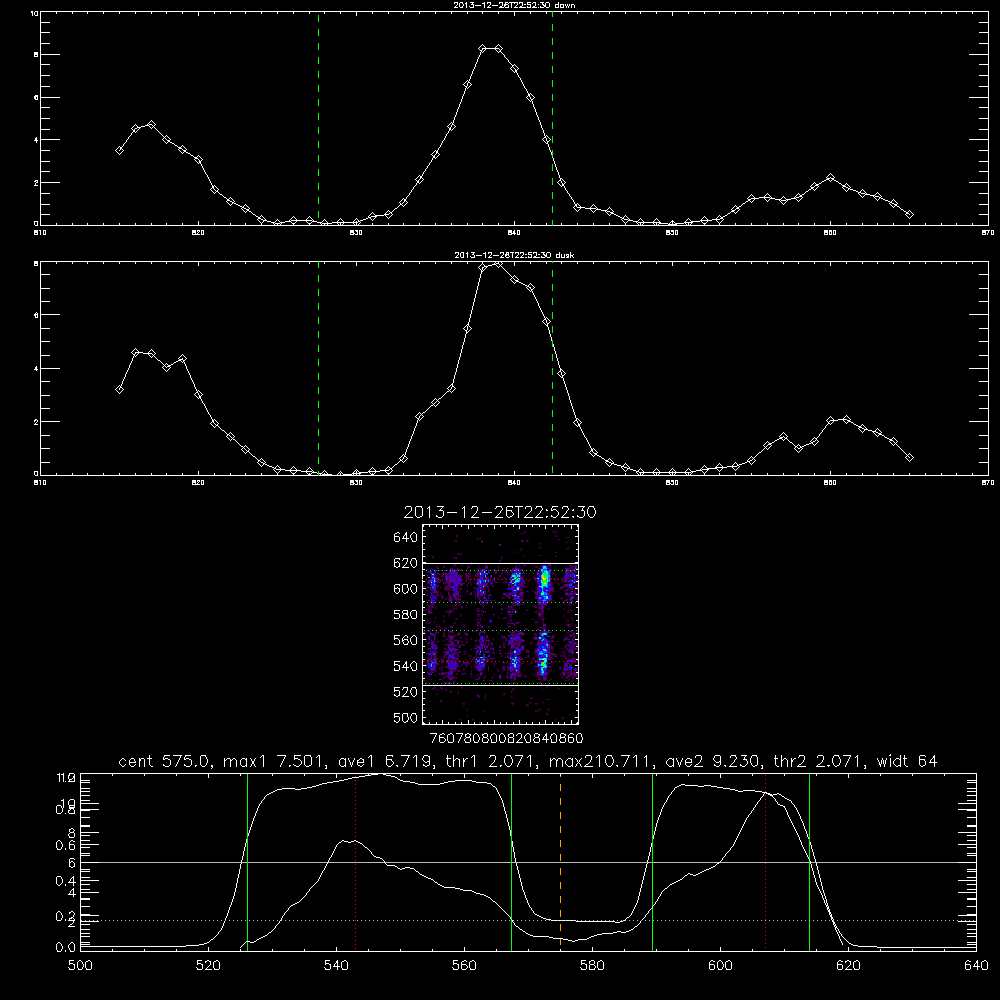Image resolution: width=1000 pixels, height=1000 pixels.
Task: Click the white horizontal line at 6 in bottom plot
Action: click(x=528, y=862)
